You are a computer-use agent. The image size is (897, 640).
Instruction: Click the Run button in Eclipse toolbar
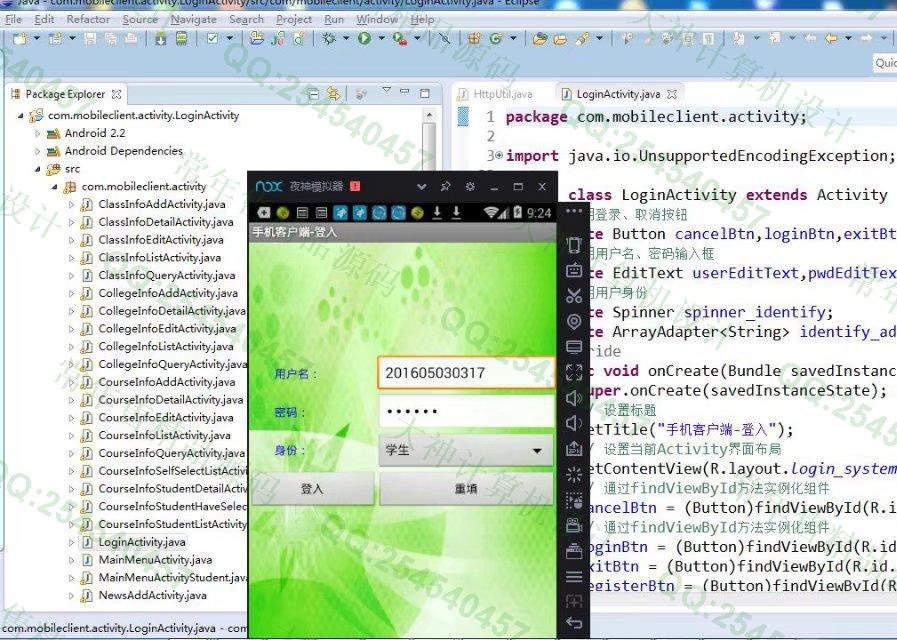364,39
